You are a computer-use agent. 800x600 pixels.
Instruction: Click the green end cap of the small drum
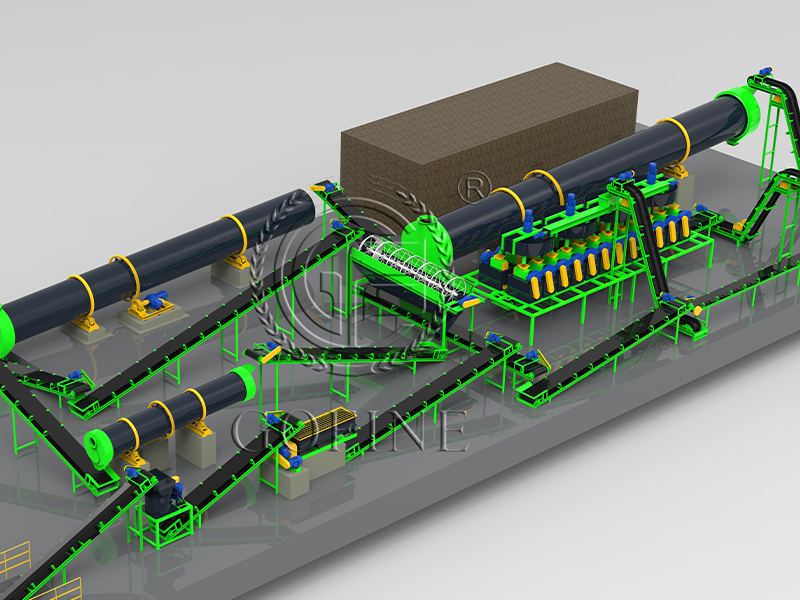pos(99,442)
